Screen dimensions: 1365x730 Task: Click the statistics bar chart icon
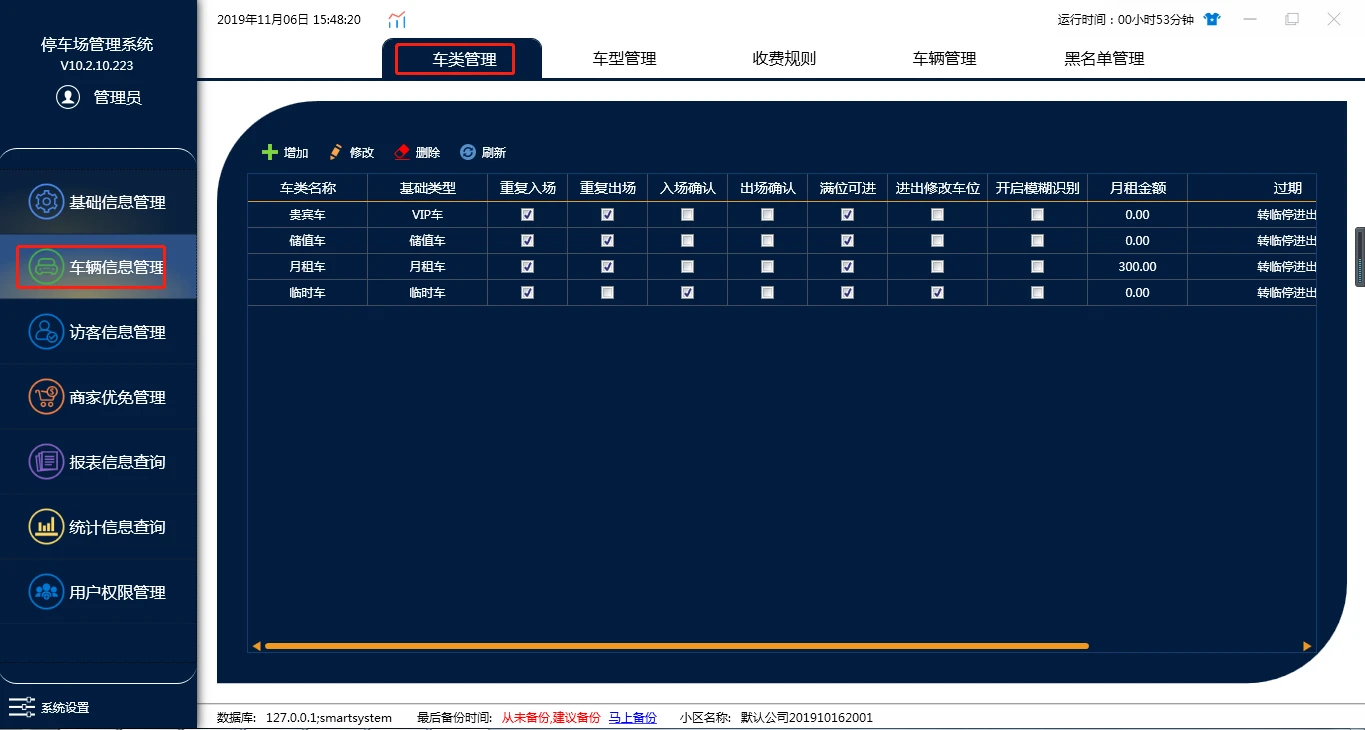(46, 527)
